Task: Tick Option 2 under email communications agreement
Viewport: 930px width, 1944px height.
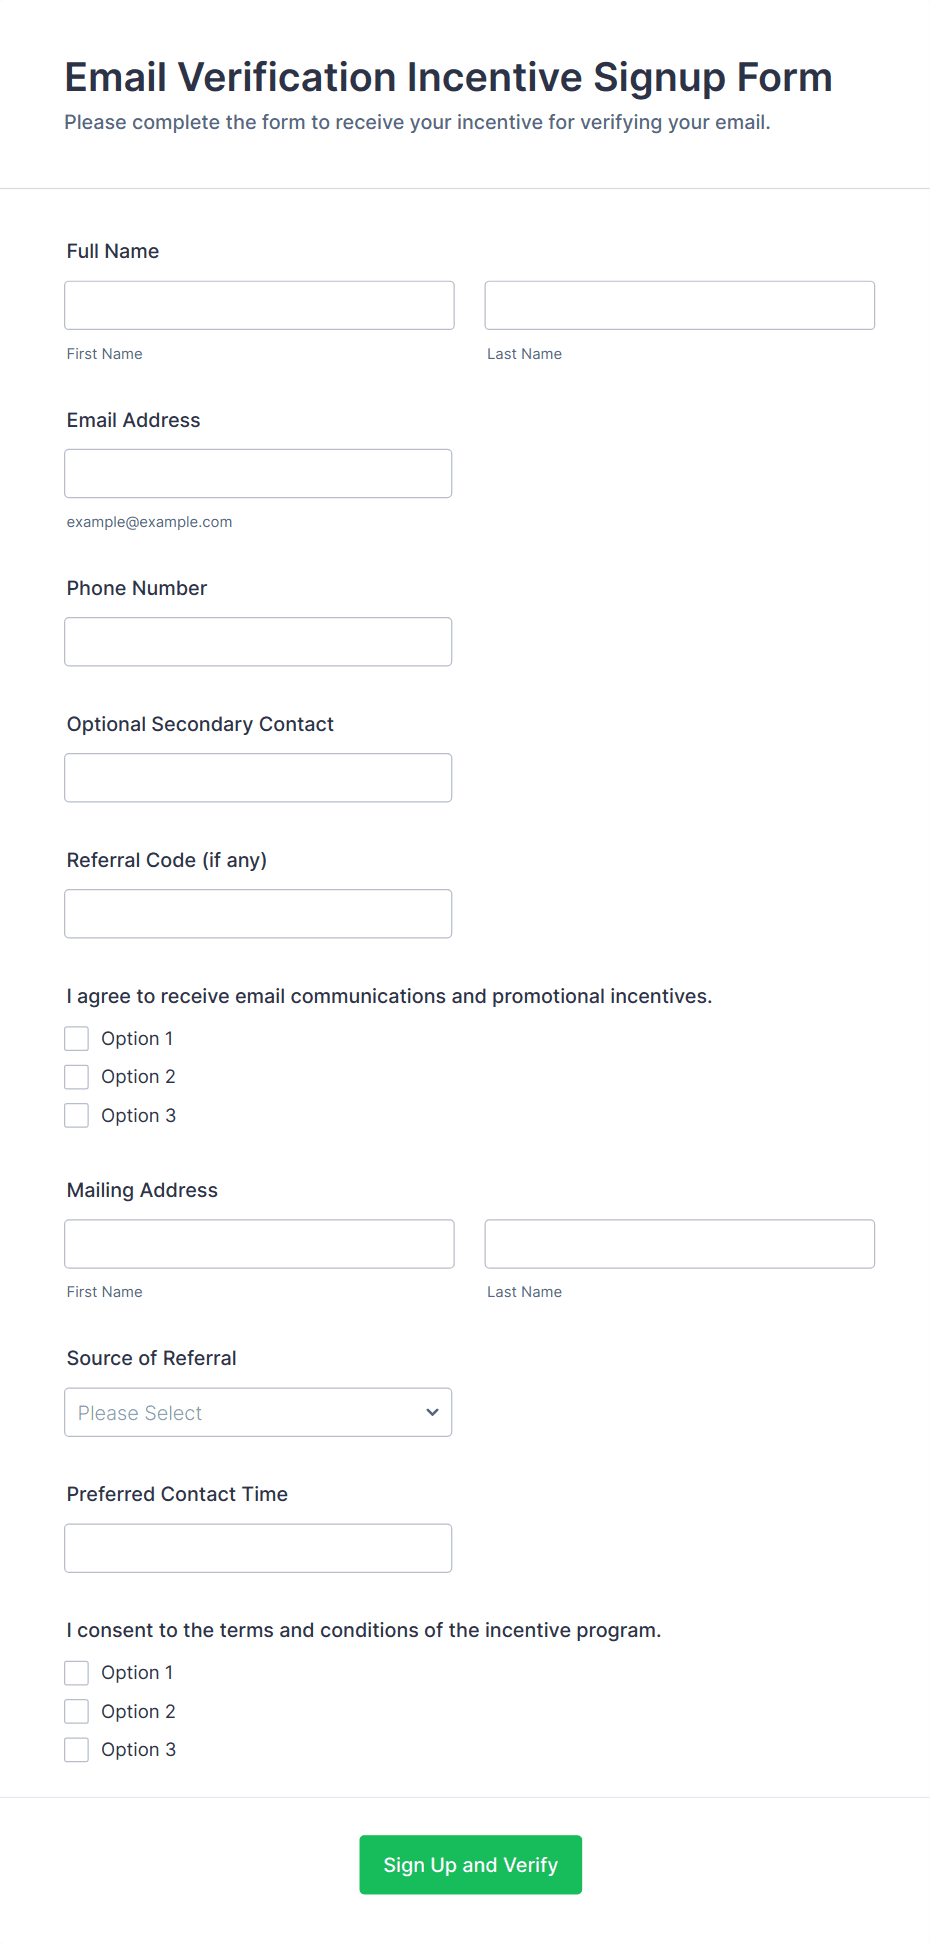Action: [77, 1077]
